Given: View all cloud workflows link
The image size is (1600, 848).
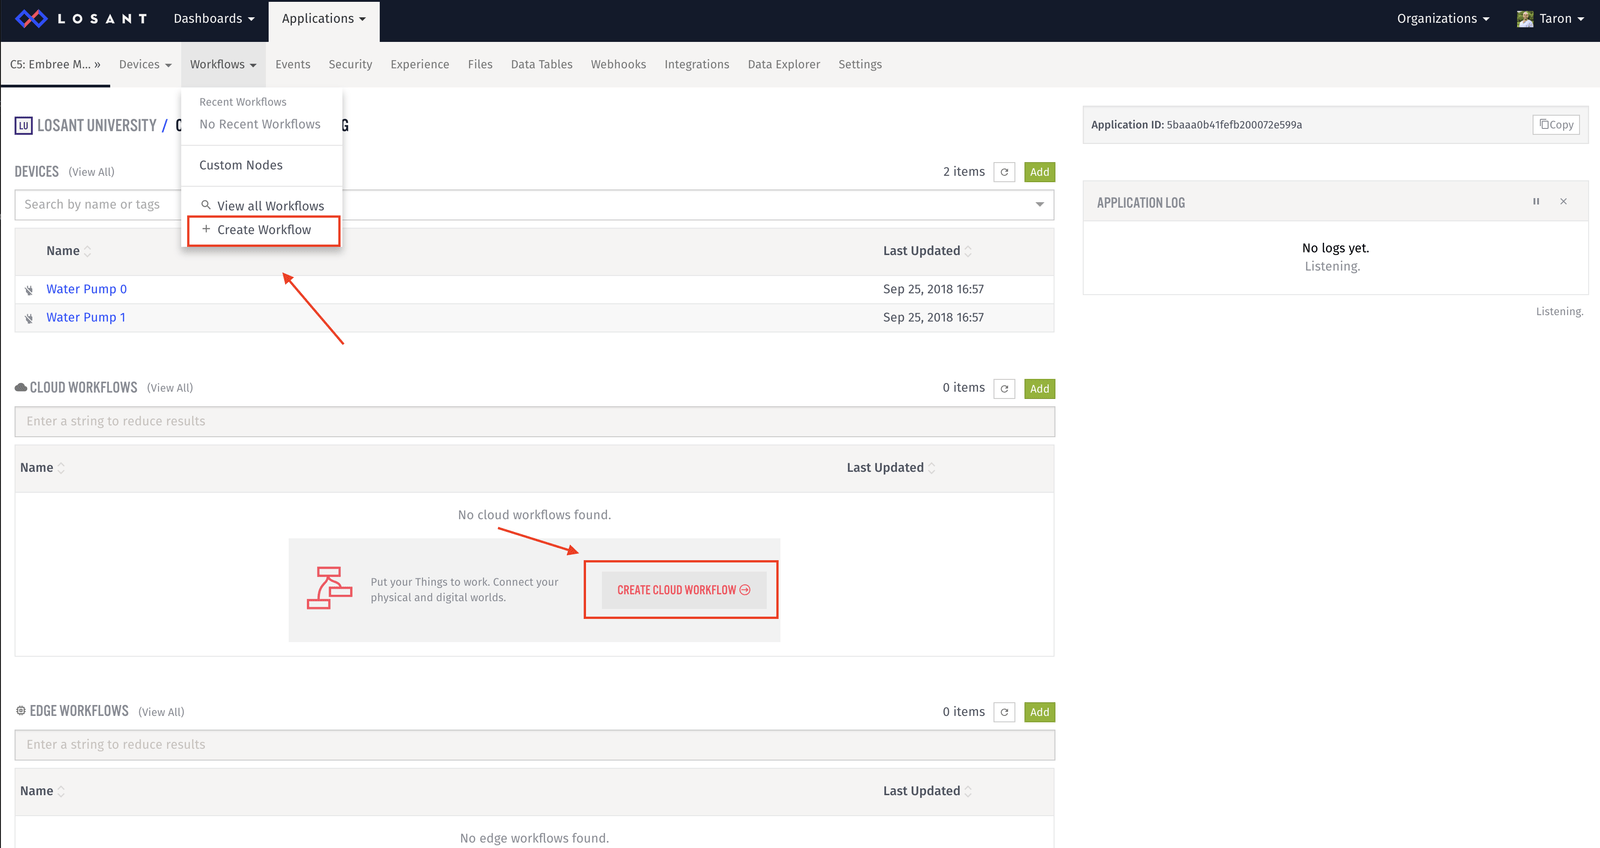Looking at the screenshot, I should click(170, 388).
